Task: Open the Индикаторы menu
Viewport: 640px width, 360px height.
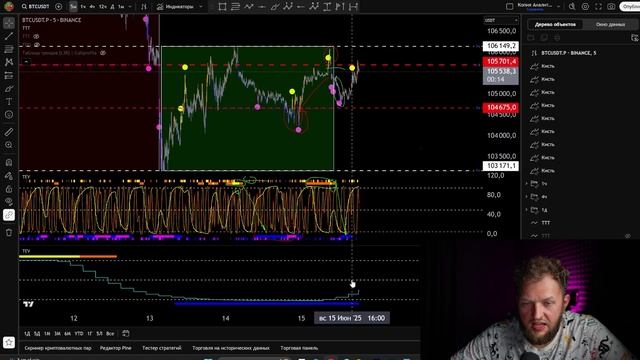Action: point(175,7)
